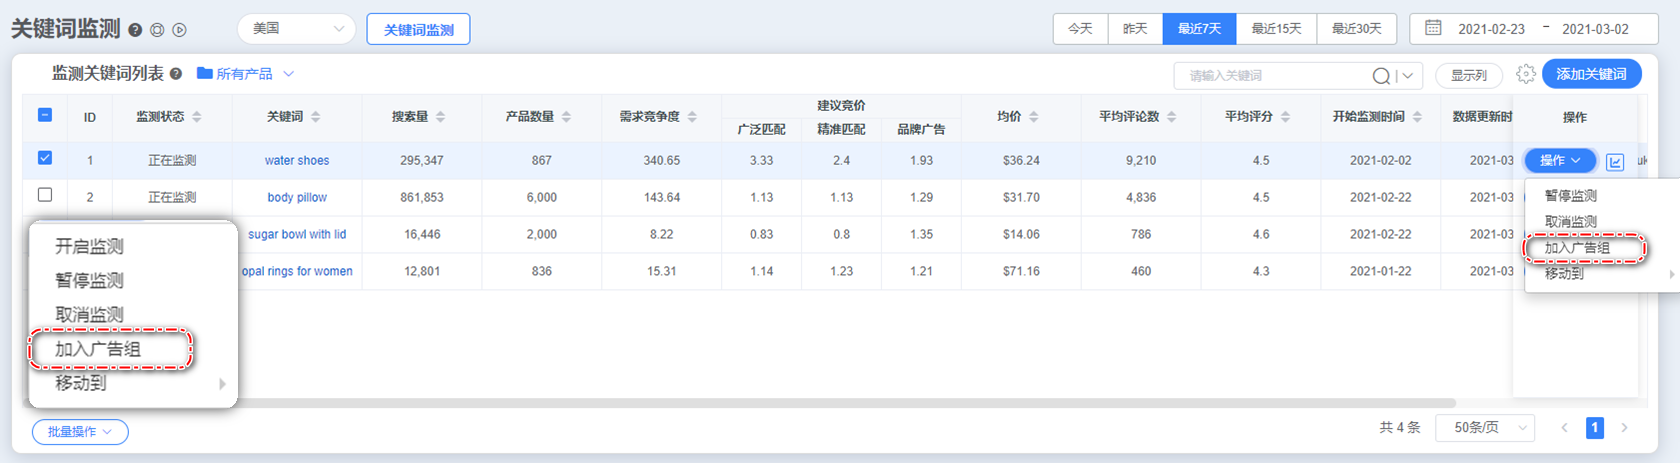Open the trend chart icon for water shoes
The height and width of the screenshot is (463, 1680).
[1615, 161]
